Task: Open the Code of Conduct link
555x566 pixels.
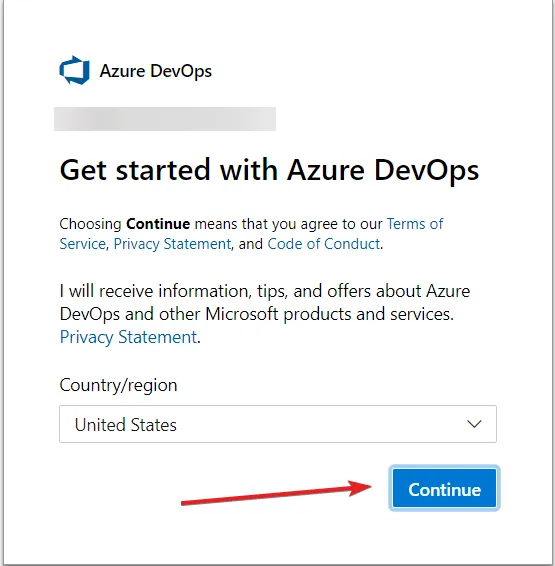Action: (x=324, y=244)
